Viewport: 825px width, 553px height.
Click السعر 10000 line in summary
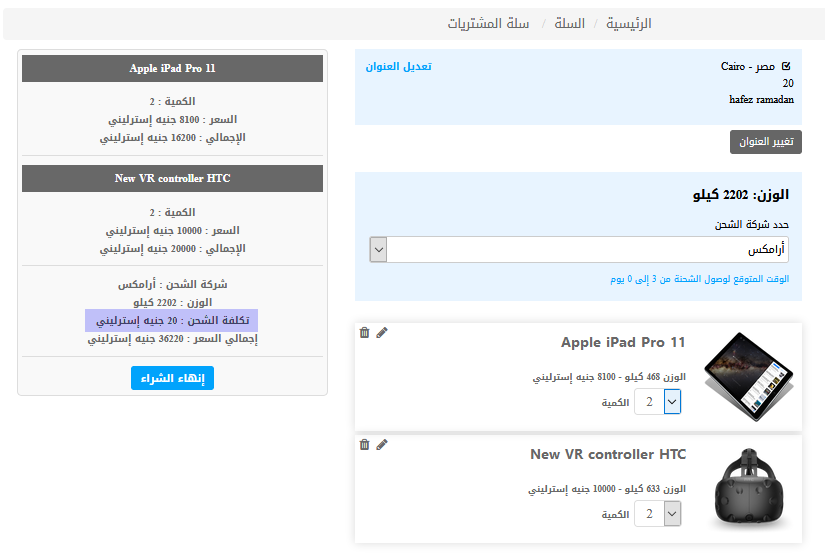173,231
